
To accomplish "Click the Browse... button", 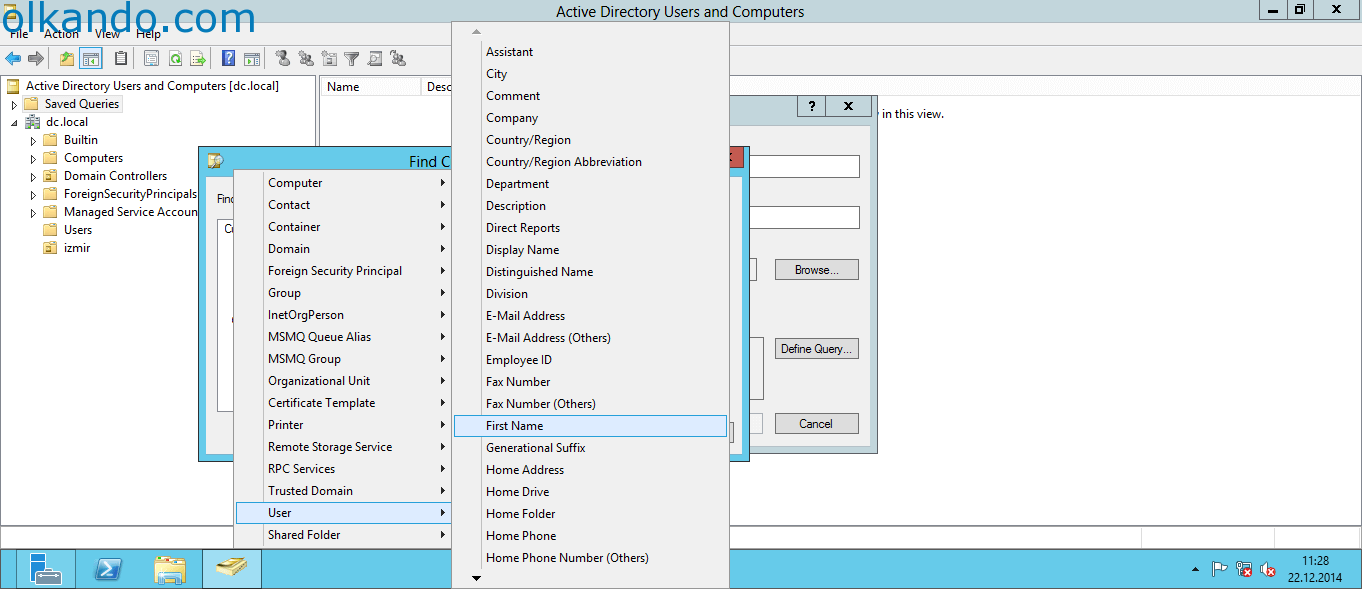I will 817,270.
